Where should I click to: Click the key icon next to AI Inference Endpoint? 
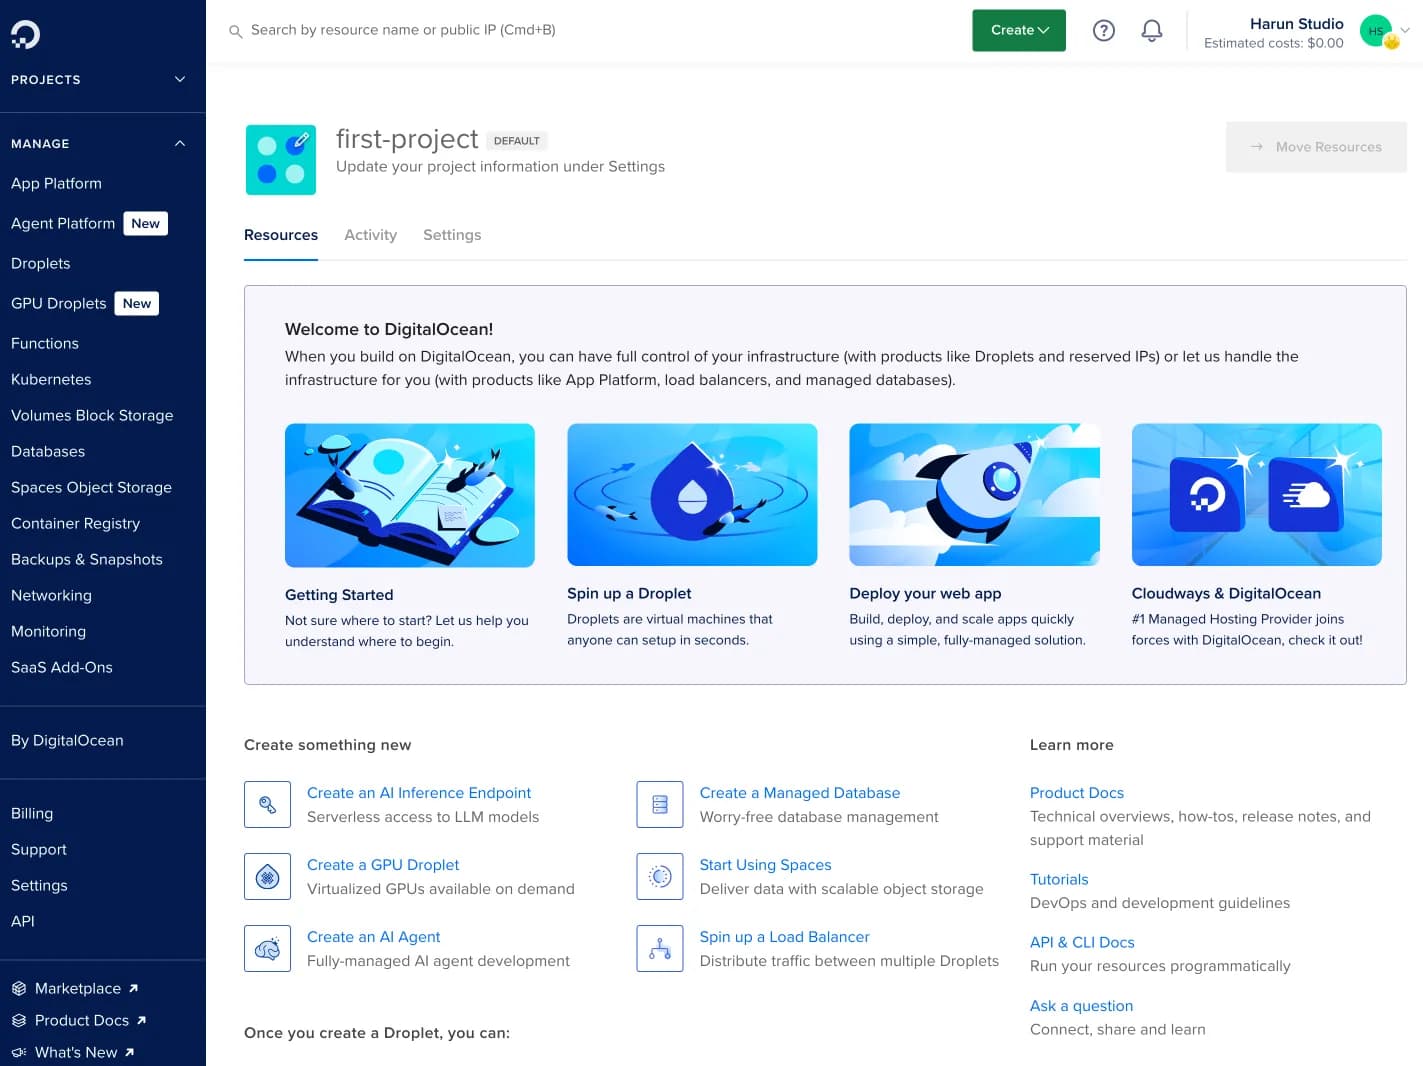pos(267,804)
